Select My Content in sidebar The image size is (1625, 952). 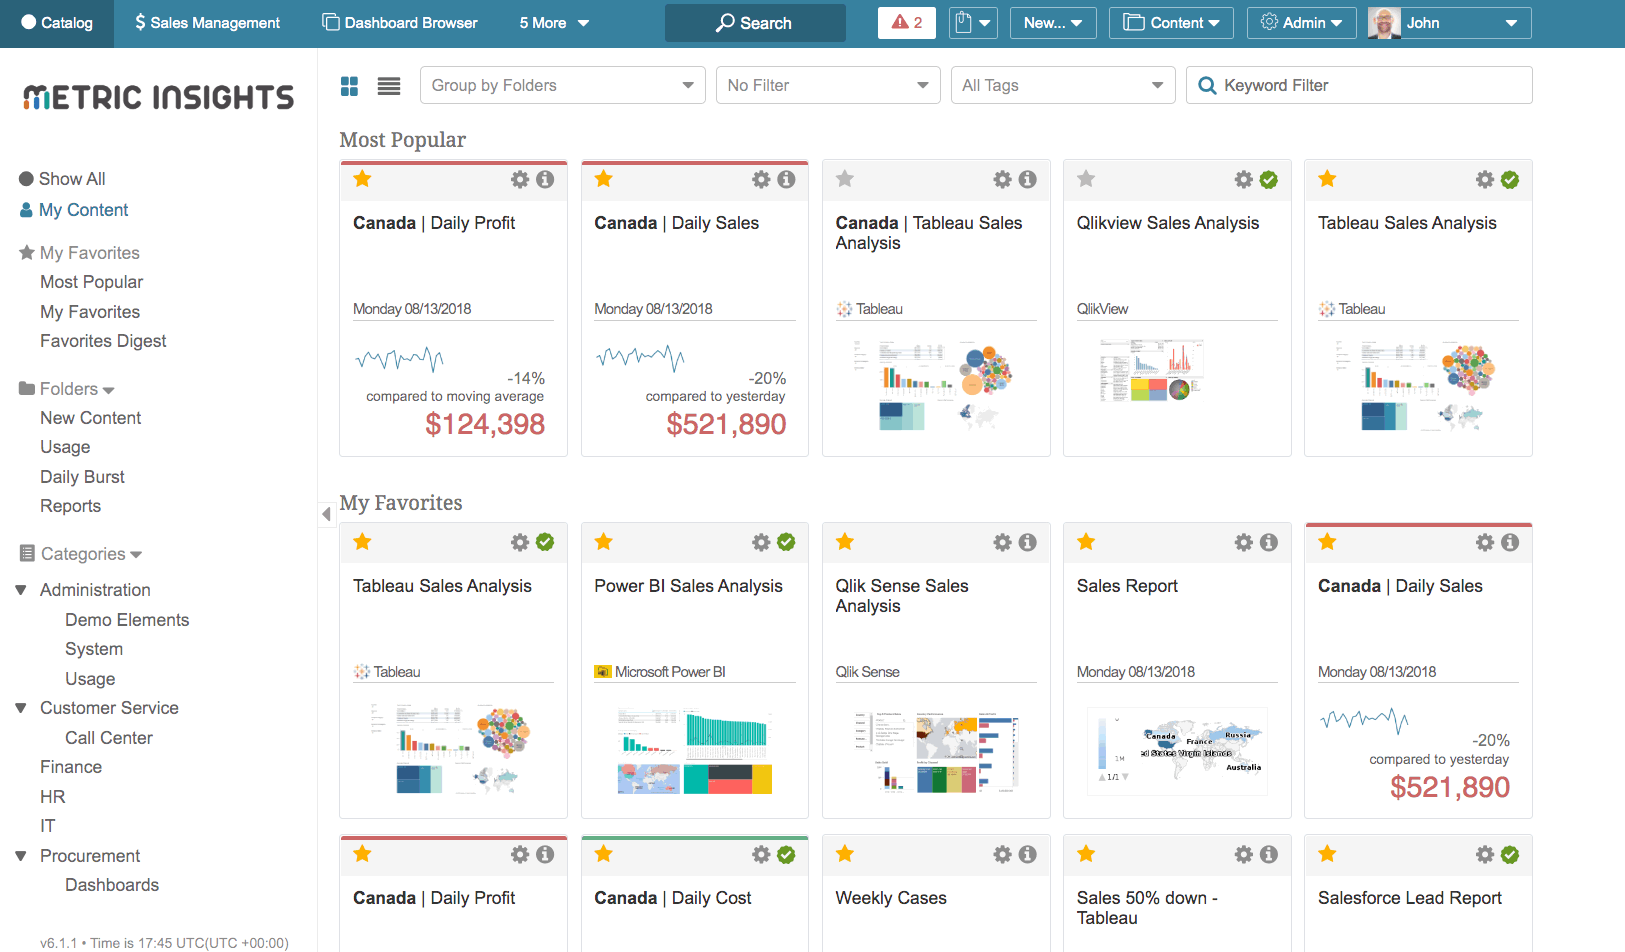(74, 210)
